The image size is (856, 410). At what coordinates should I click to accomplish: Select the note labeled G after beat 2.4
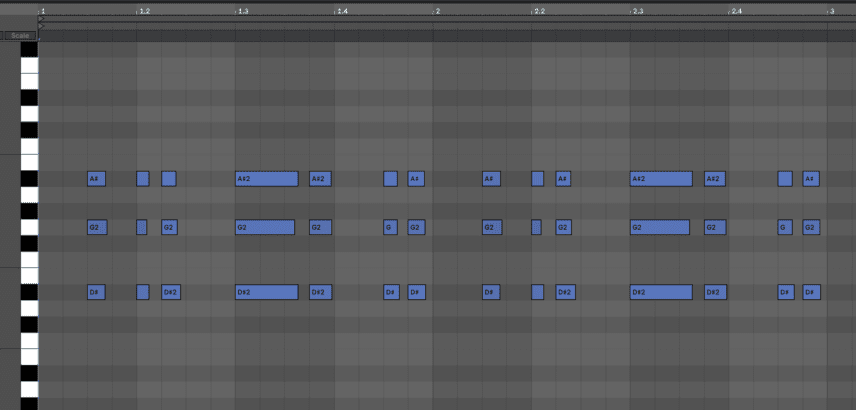(x=785, y=227)
